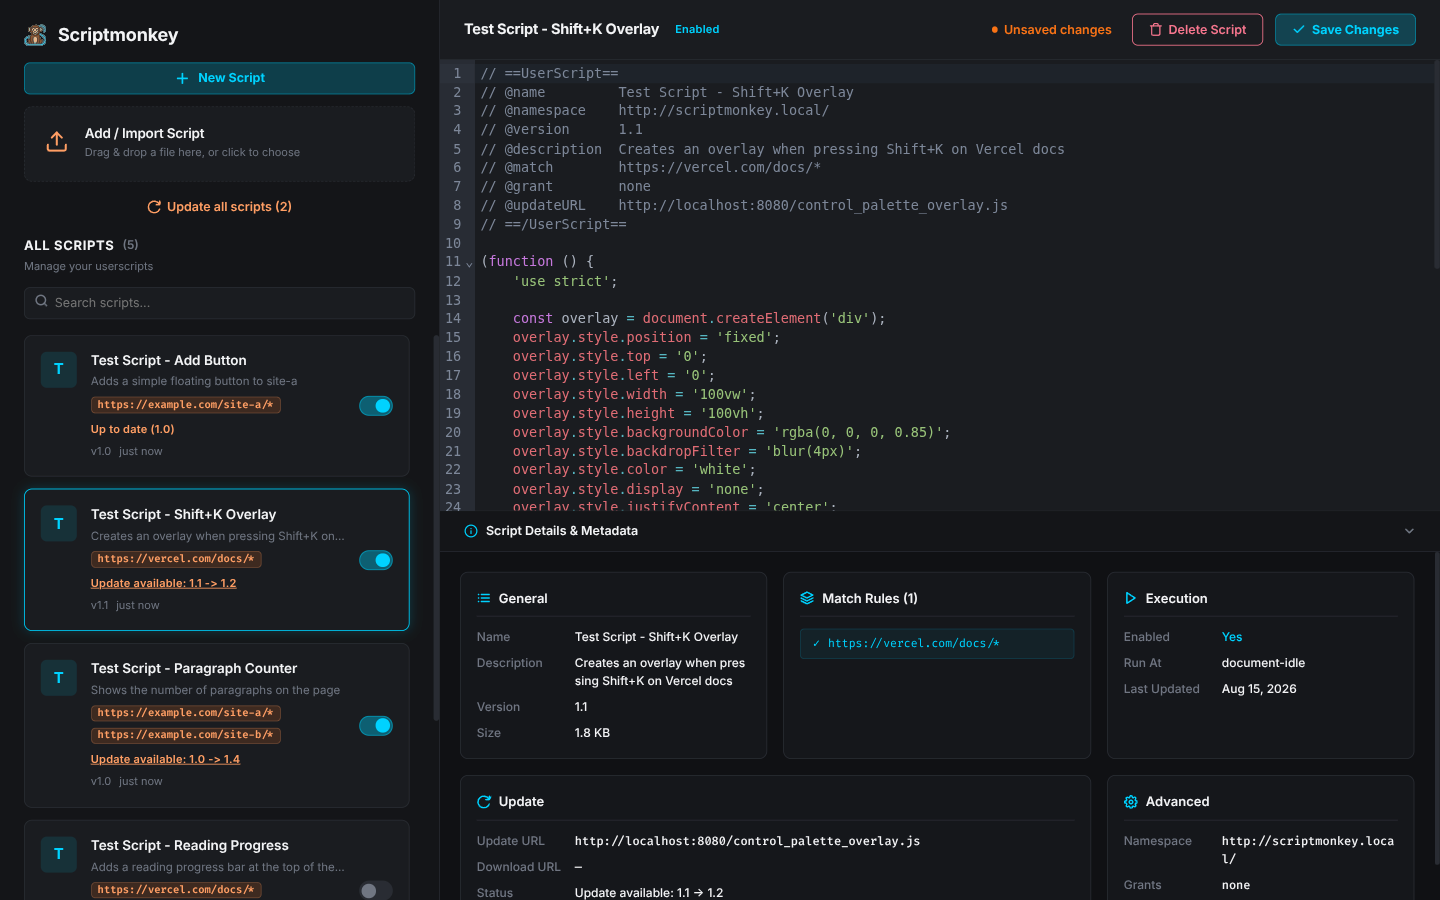Click the 'use strict' line in editor
1440x900 pixels.
click(x=565, y=281)
